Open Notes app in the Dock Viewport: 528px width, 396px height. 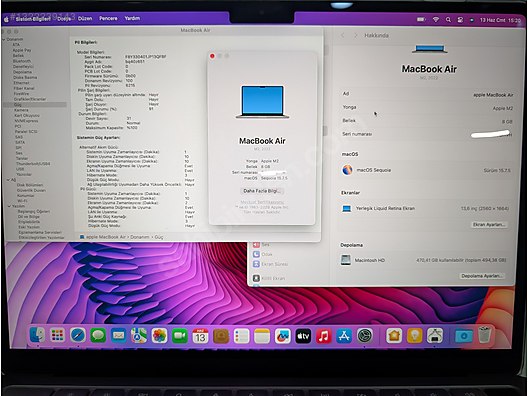(262, 335)
